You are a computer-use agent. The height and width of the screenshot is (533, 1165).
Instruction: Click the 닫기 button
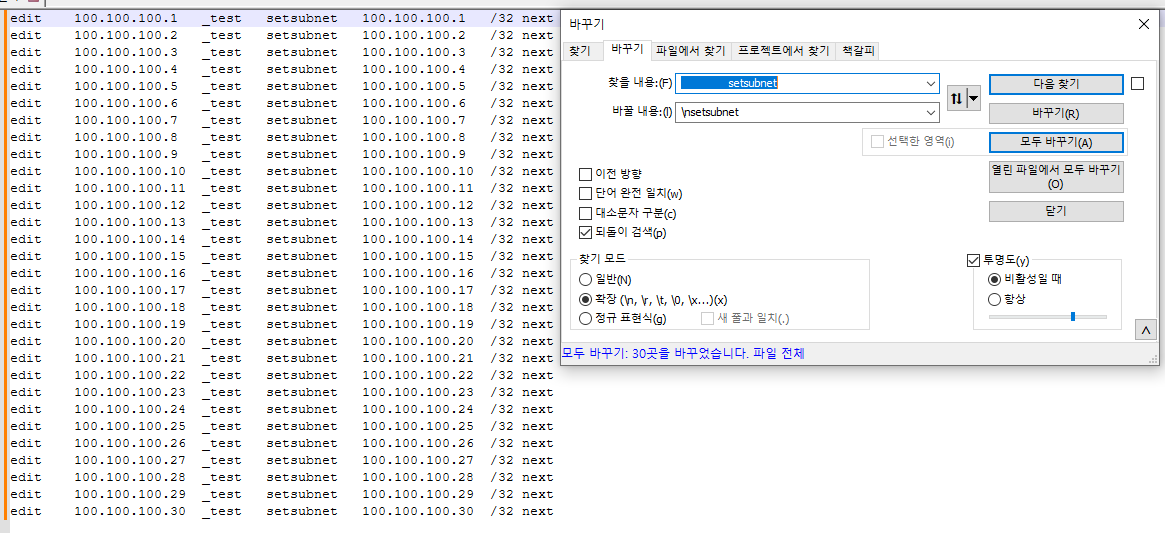(x=1056, y=211)
